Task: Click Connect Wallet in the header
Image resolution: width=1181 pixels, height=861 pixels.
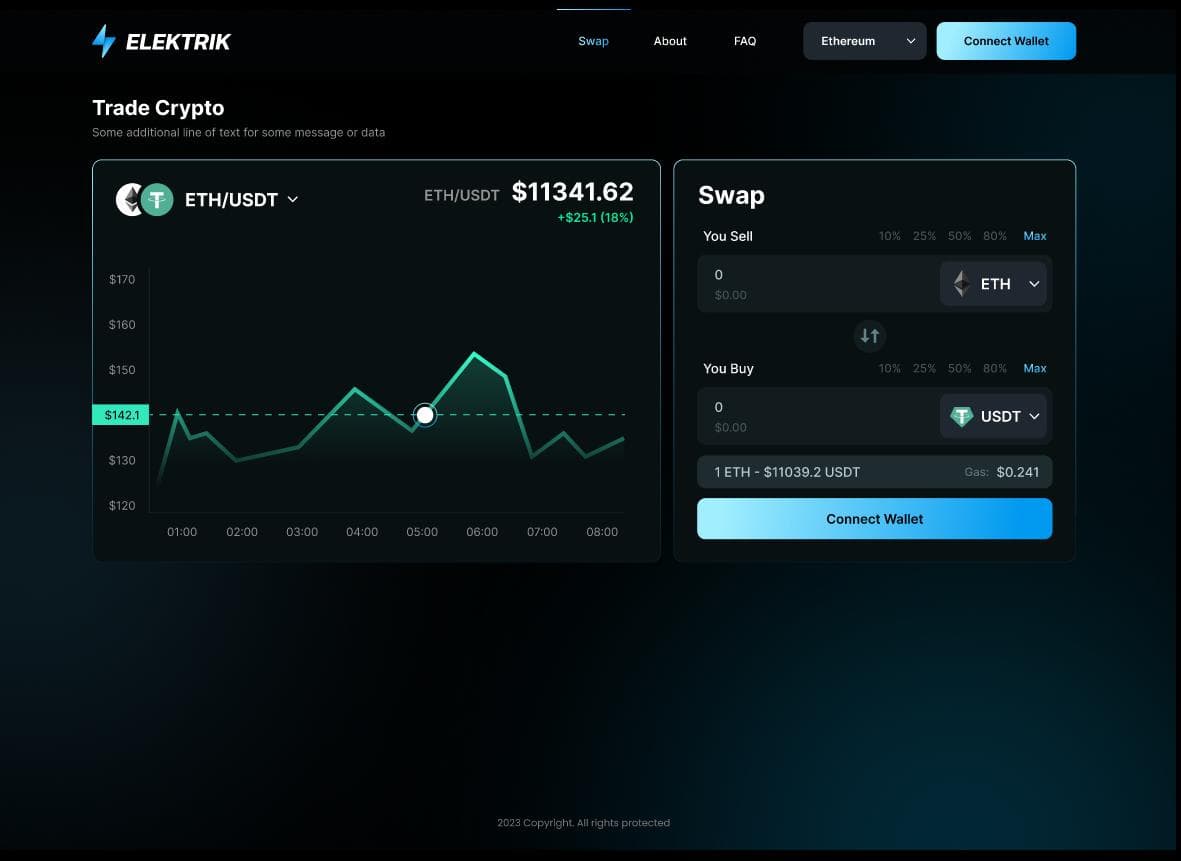Action: (x=1006, y=41)
